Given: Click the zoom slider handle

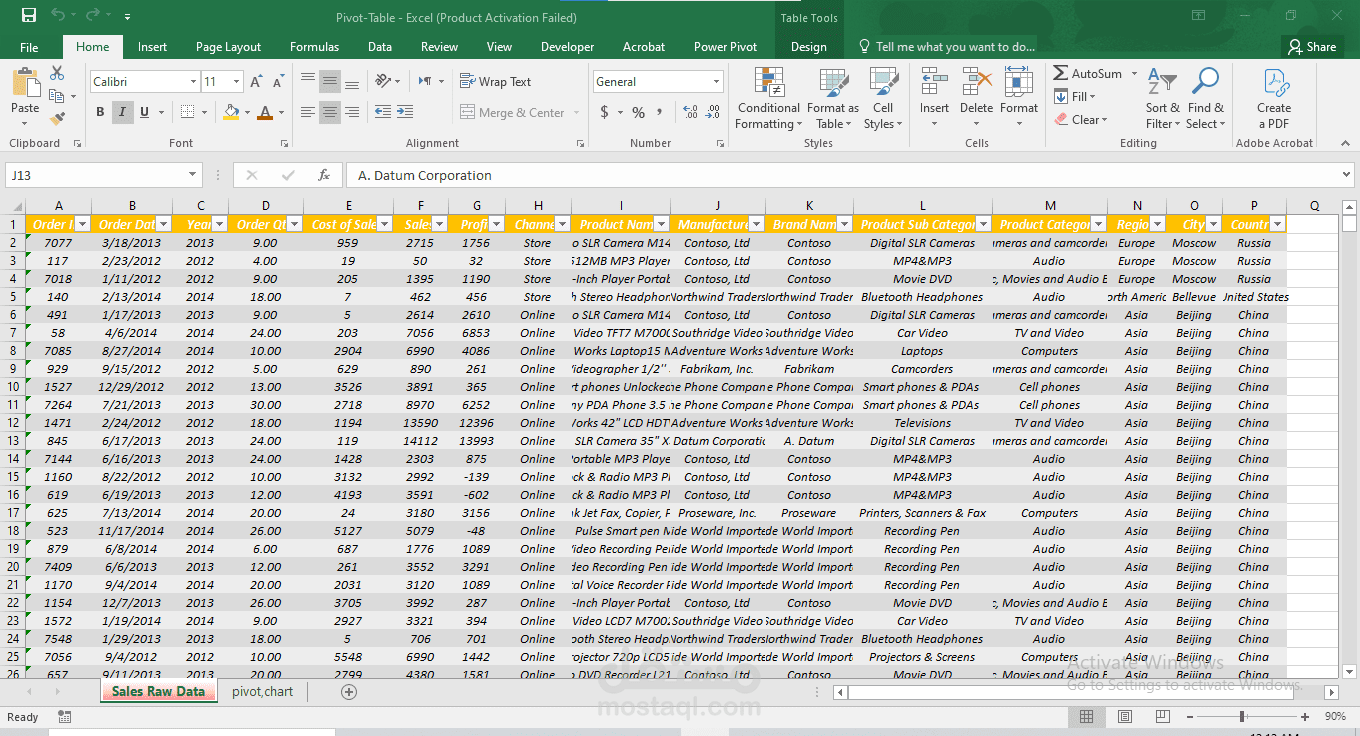Looking at the screenshot, I should 1242,717.
